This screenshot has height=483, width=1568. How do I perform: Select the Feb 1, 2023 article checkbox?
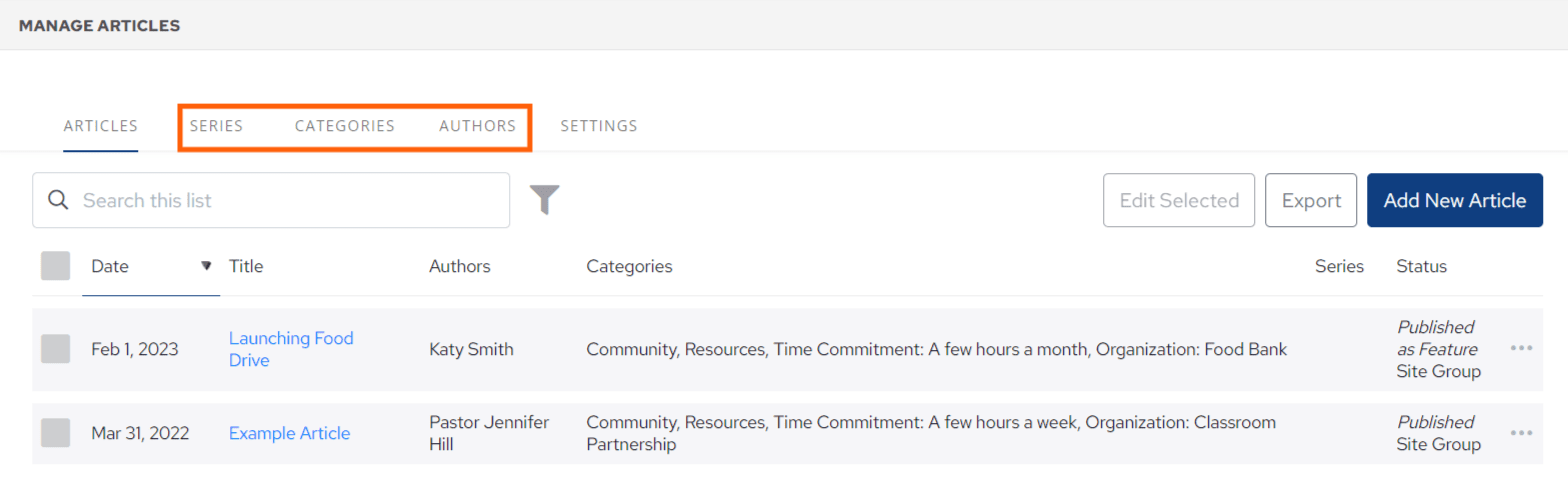[x=55, y=349]
